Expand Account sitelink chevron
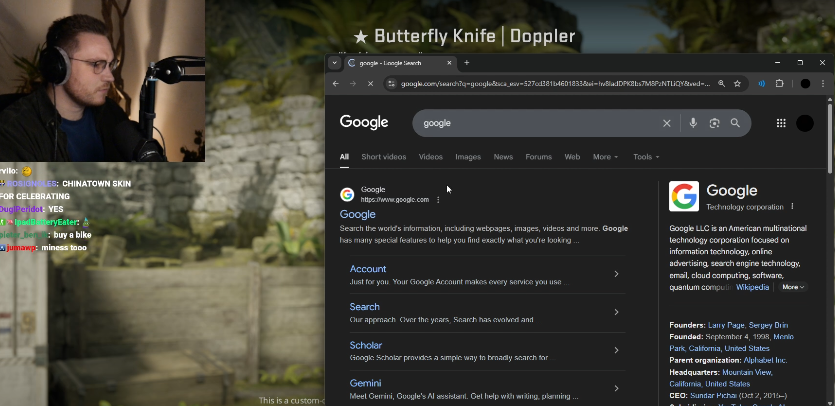This screenshot has height=406, width=835. pos(616,274)
